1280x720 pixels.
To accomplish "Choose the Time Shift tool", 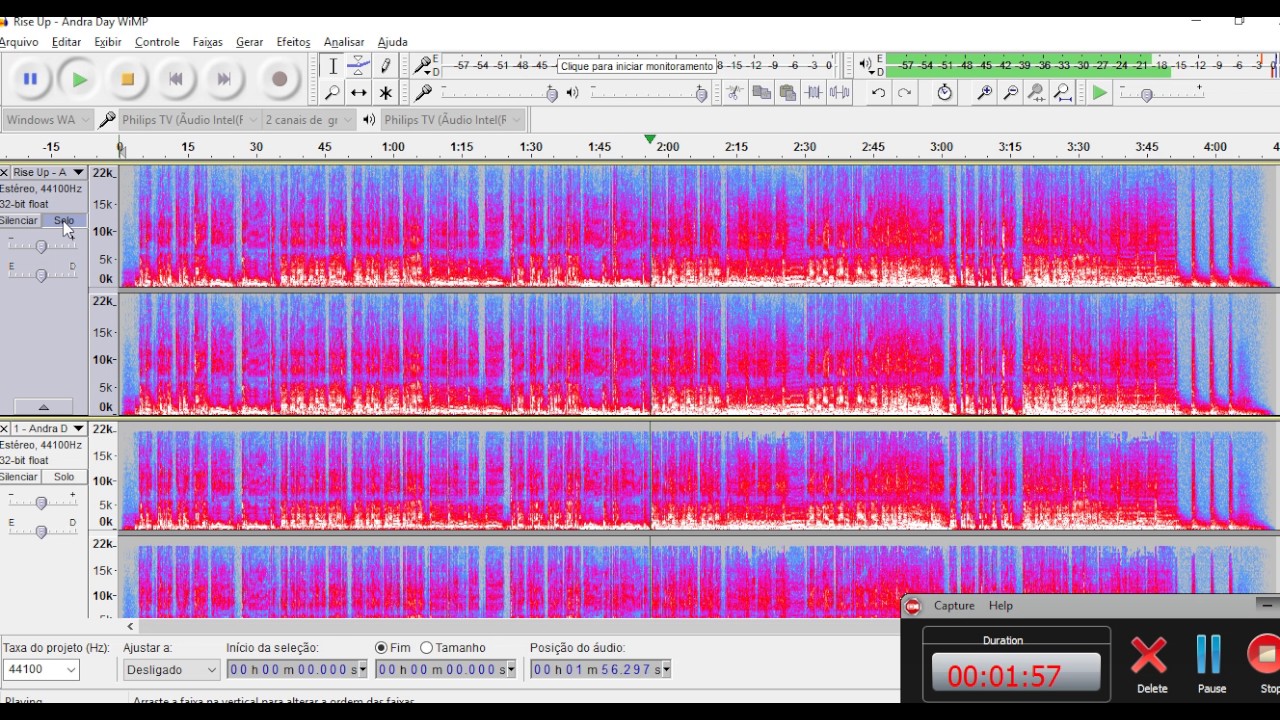I will point(358,93).
